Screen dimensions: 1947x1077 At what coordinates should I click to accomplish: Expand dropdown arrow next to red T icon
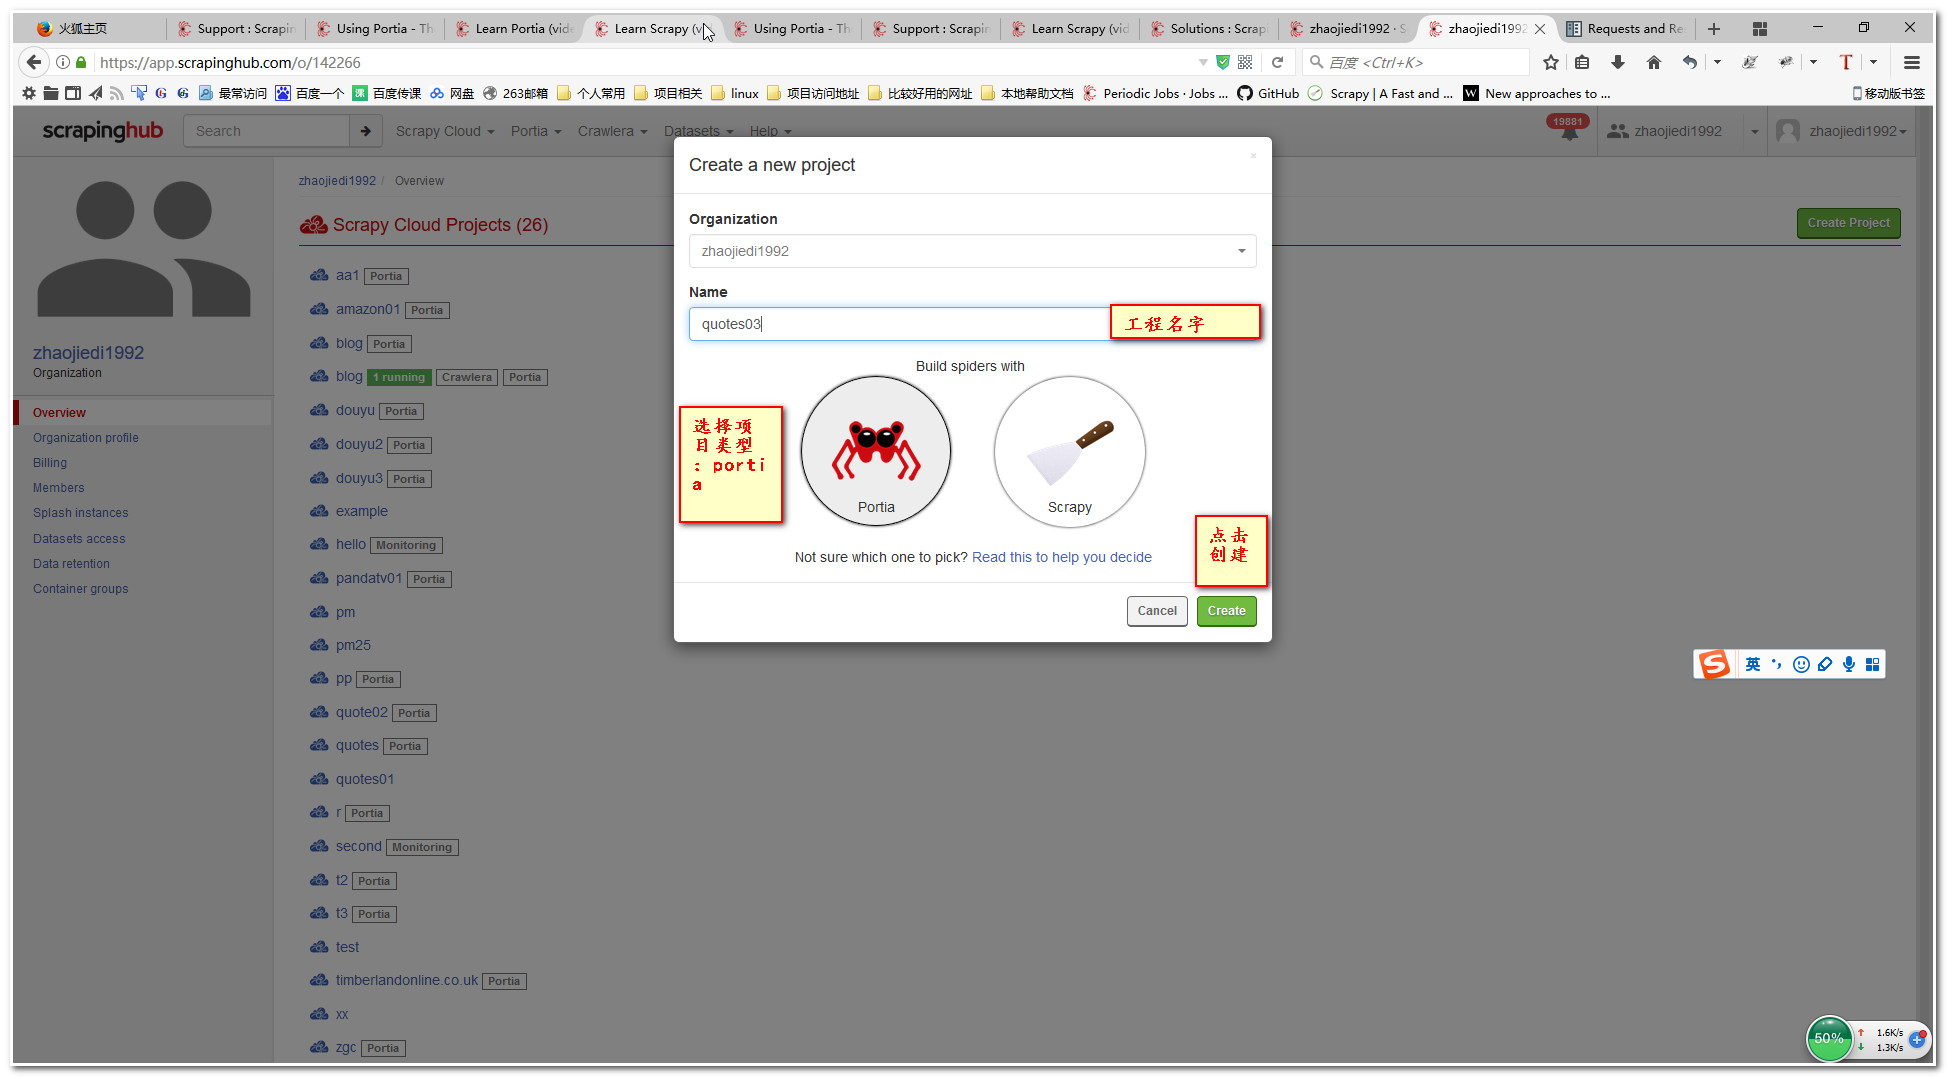(1873, 62)
